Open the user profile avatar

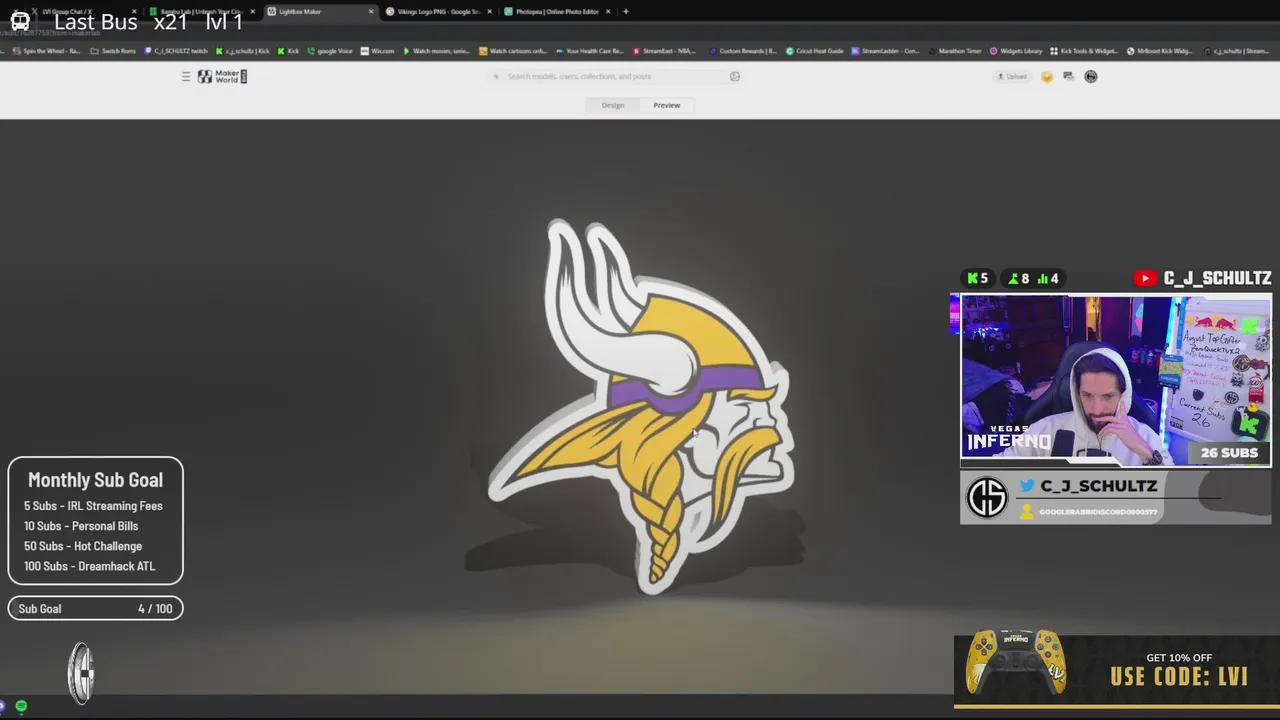(1091, 76)
